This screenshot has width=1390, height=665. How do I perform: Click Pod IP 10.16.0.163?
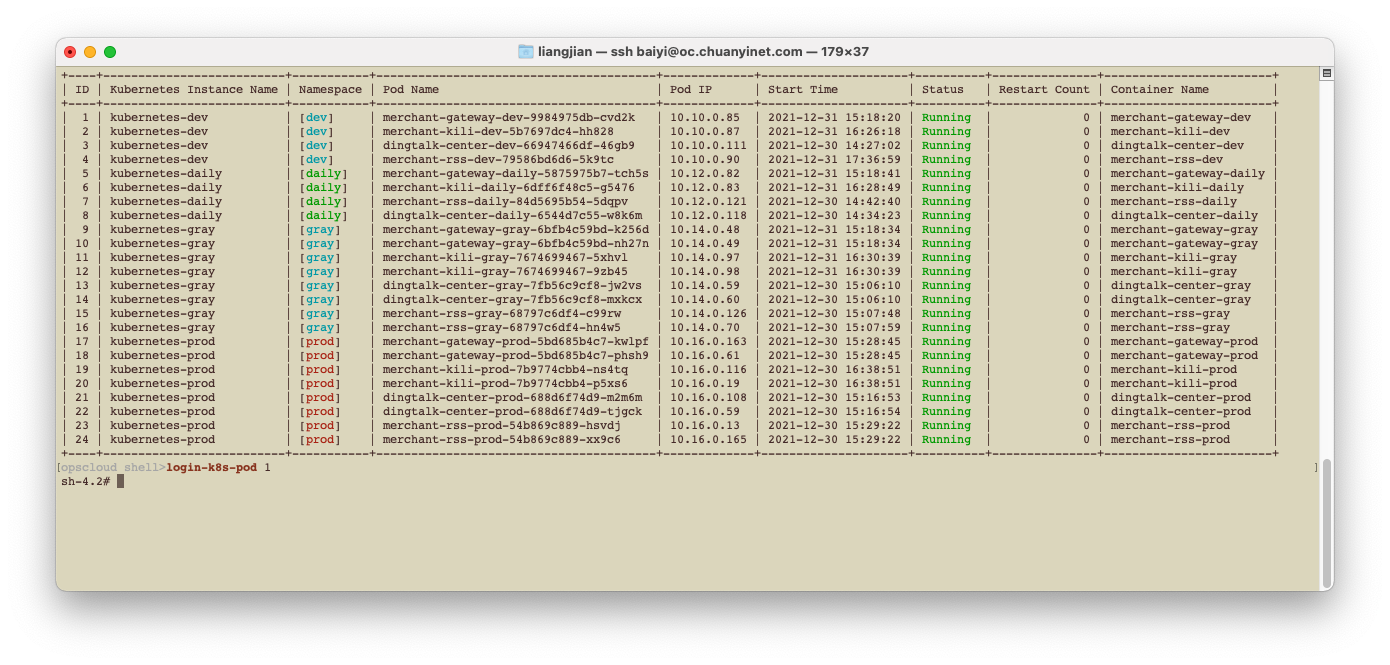[x=708, y=341]
